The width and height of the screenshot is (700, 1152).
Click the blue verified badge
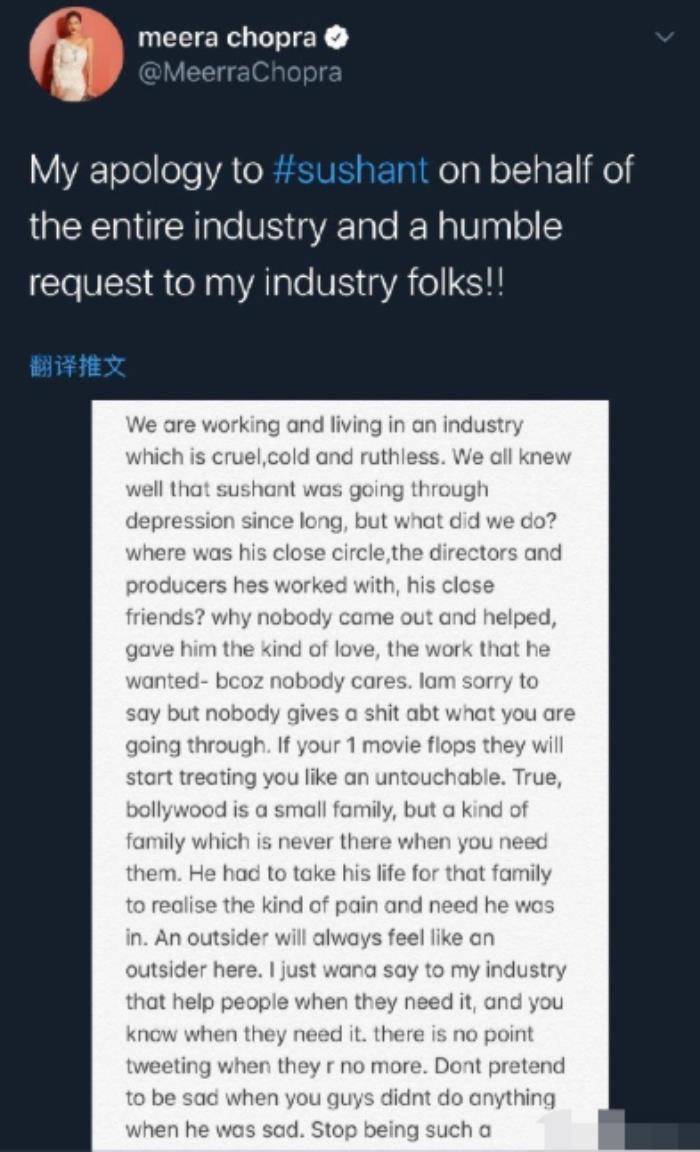339,39
